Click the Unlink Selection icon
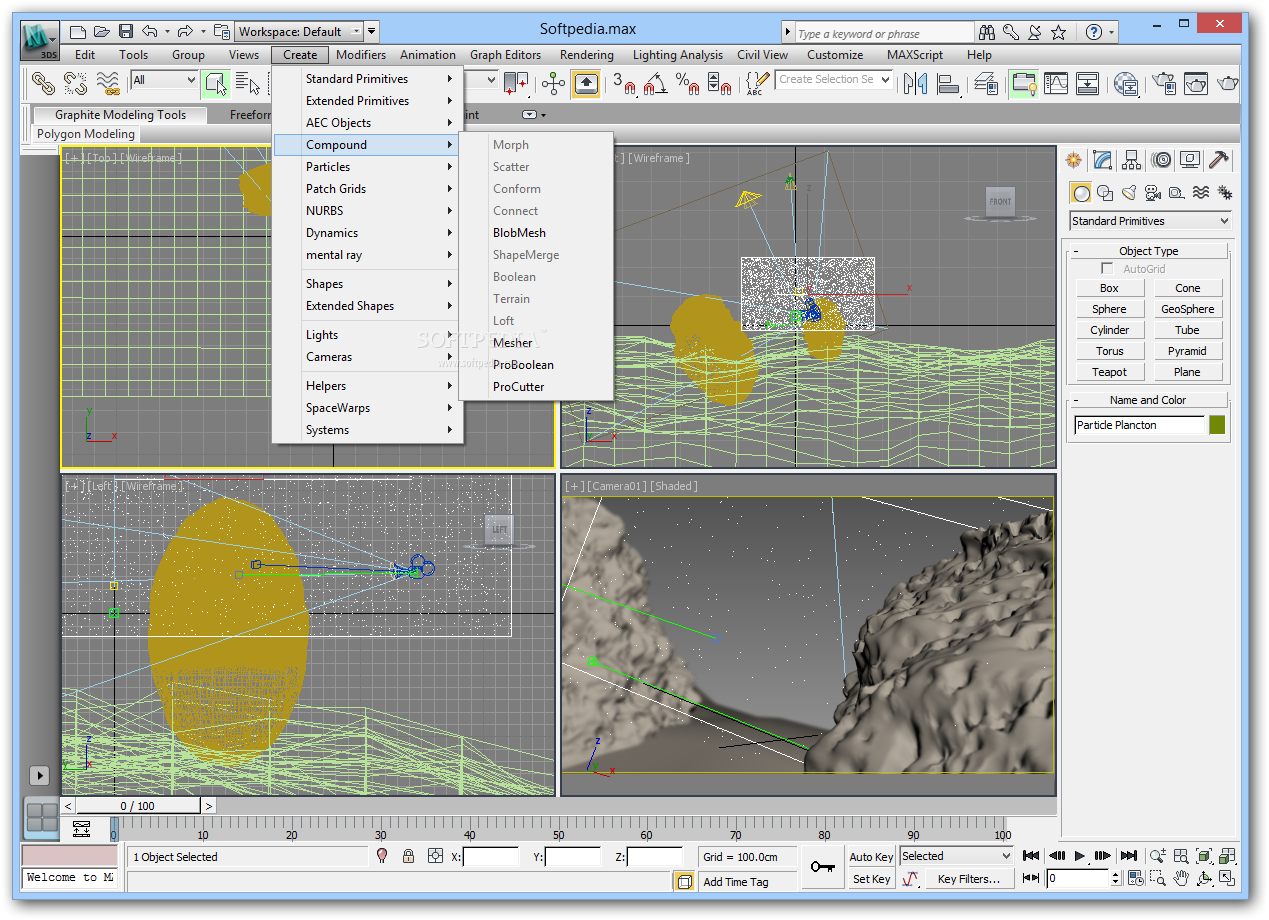This screenshot has width=1269, height=920. click(x=75, y=82)
